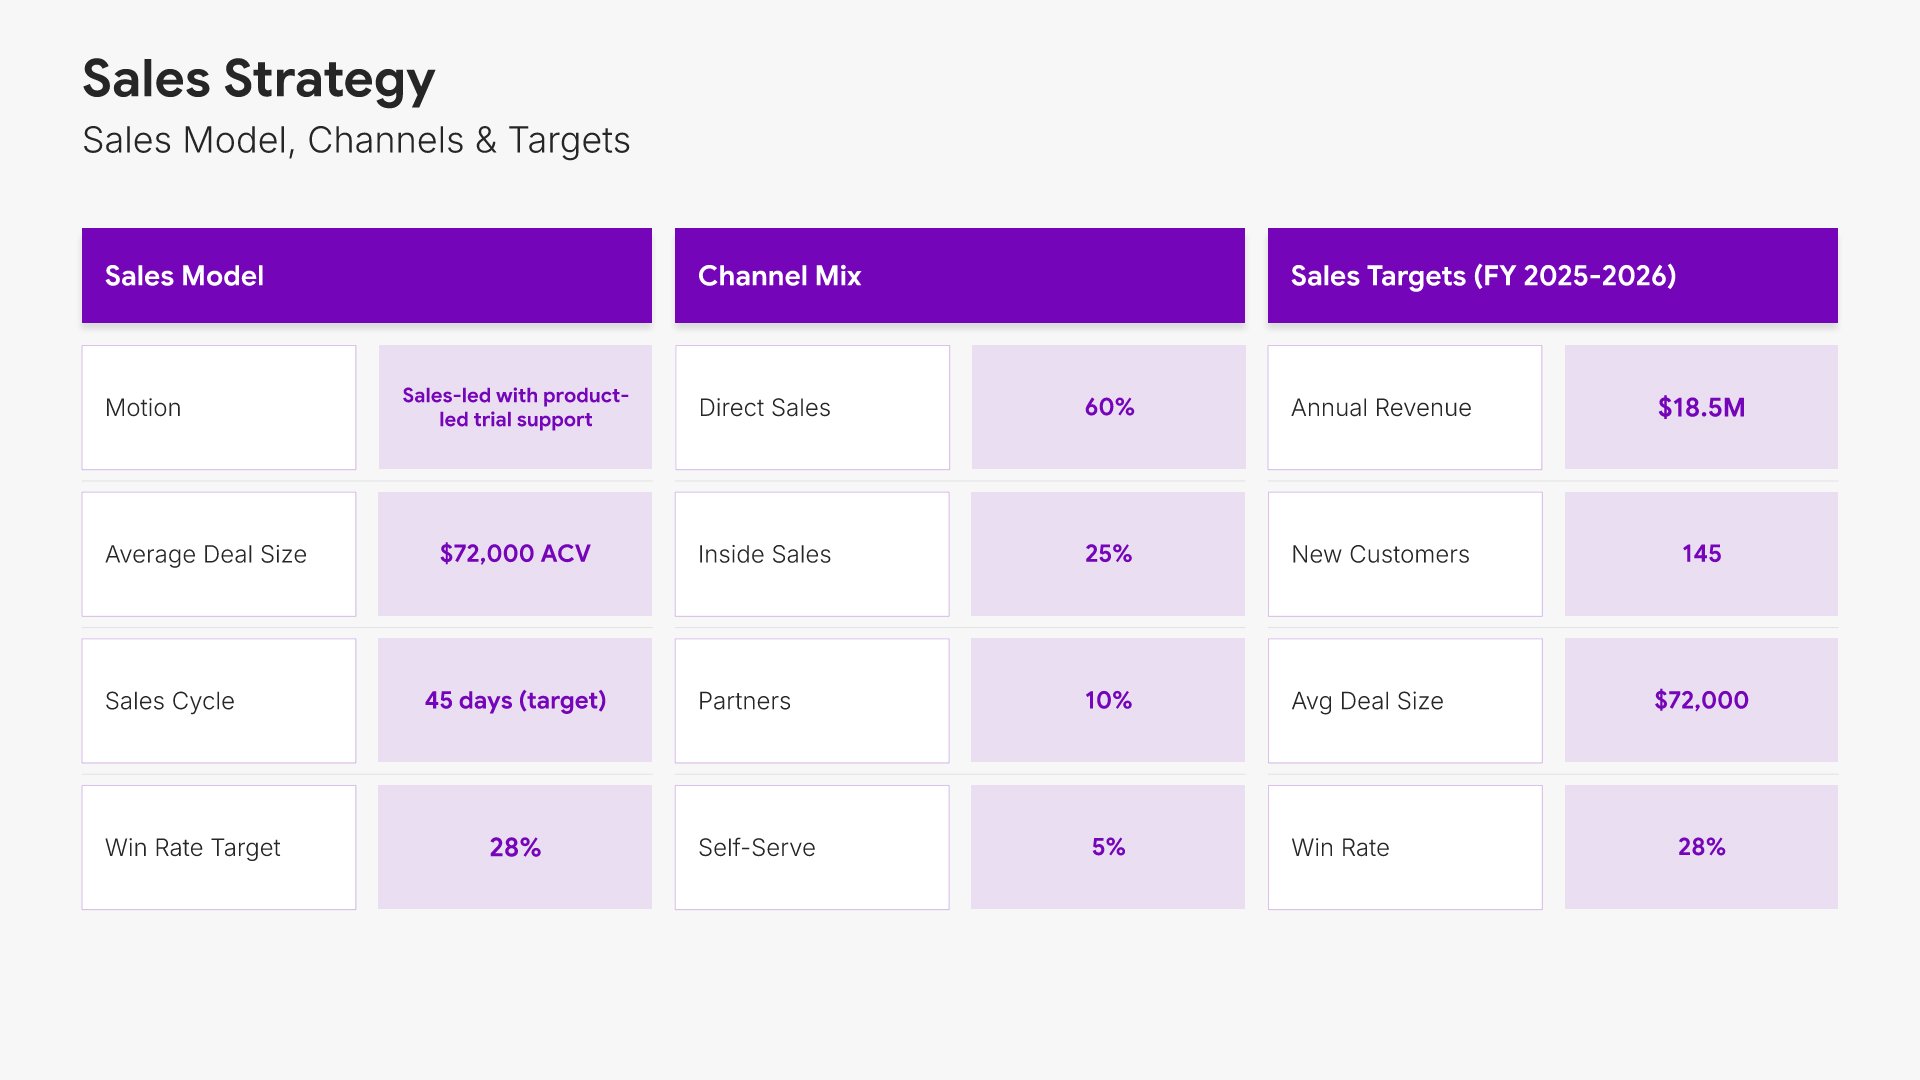Click the Partners label cell
The width and height of the screenshot is (1920, 1080).
coord(811,701)
